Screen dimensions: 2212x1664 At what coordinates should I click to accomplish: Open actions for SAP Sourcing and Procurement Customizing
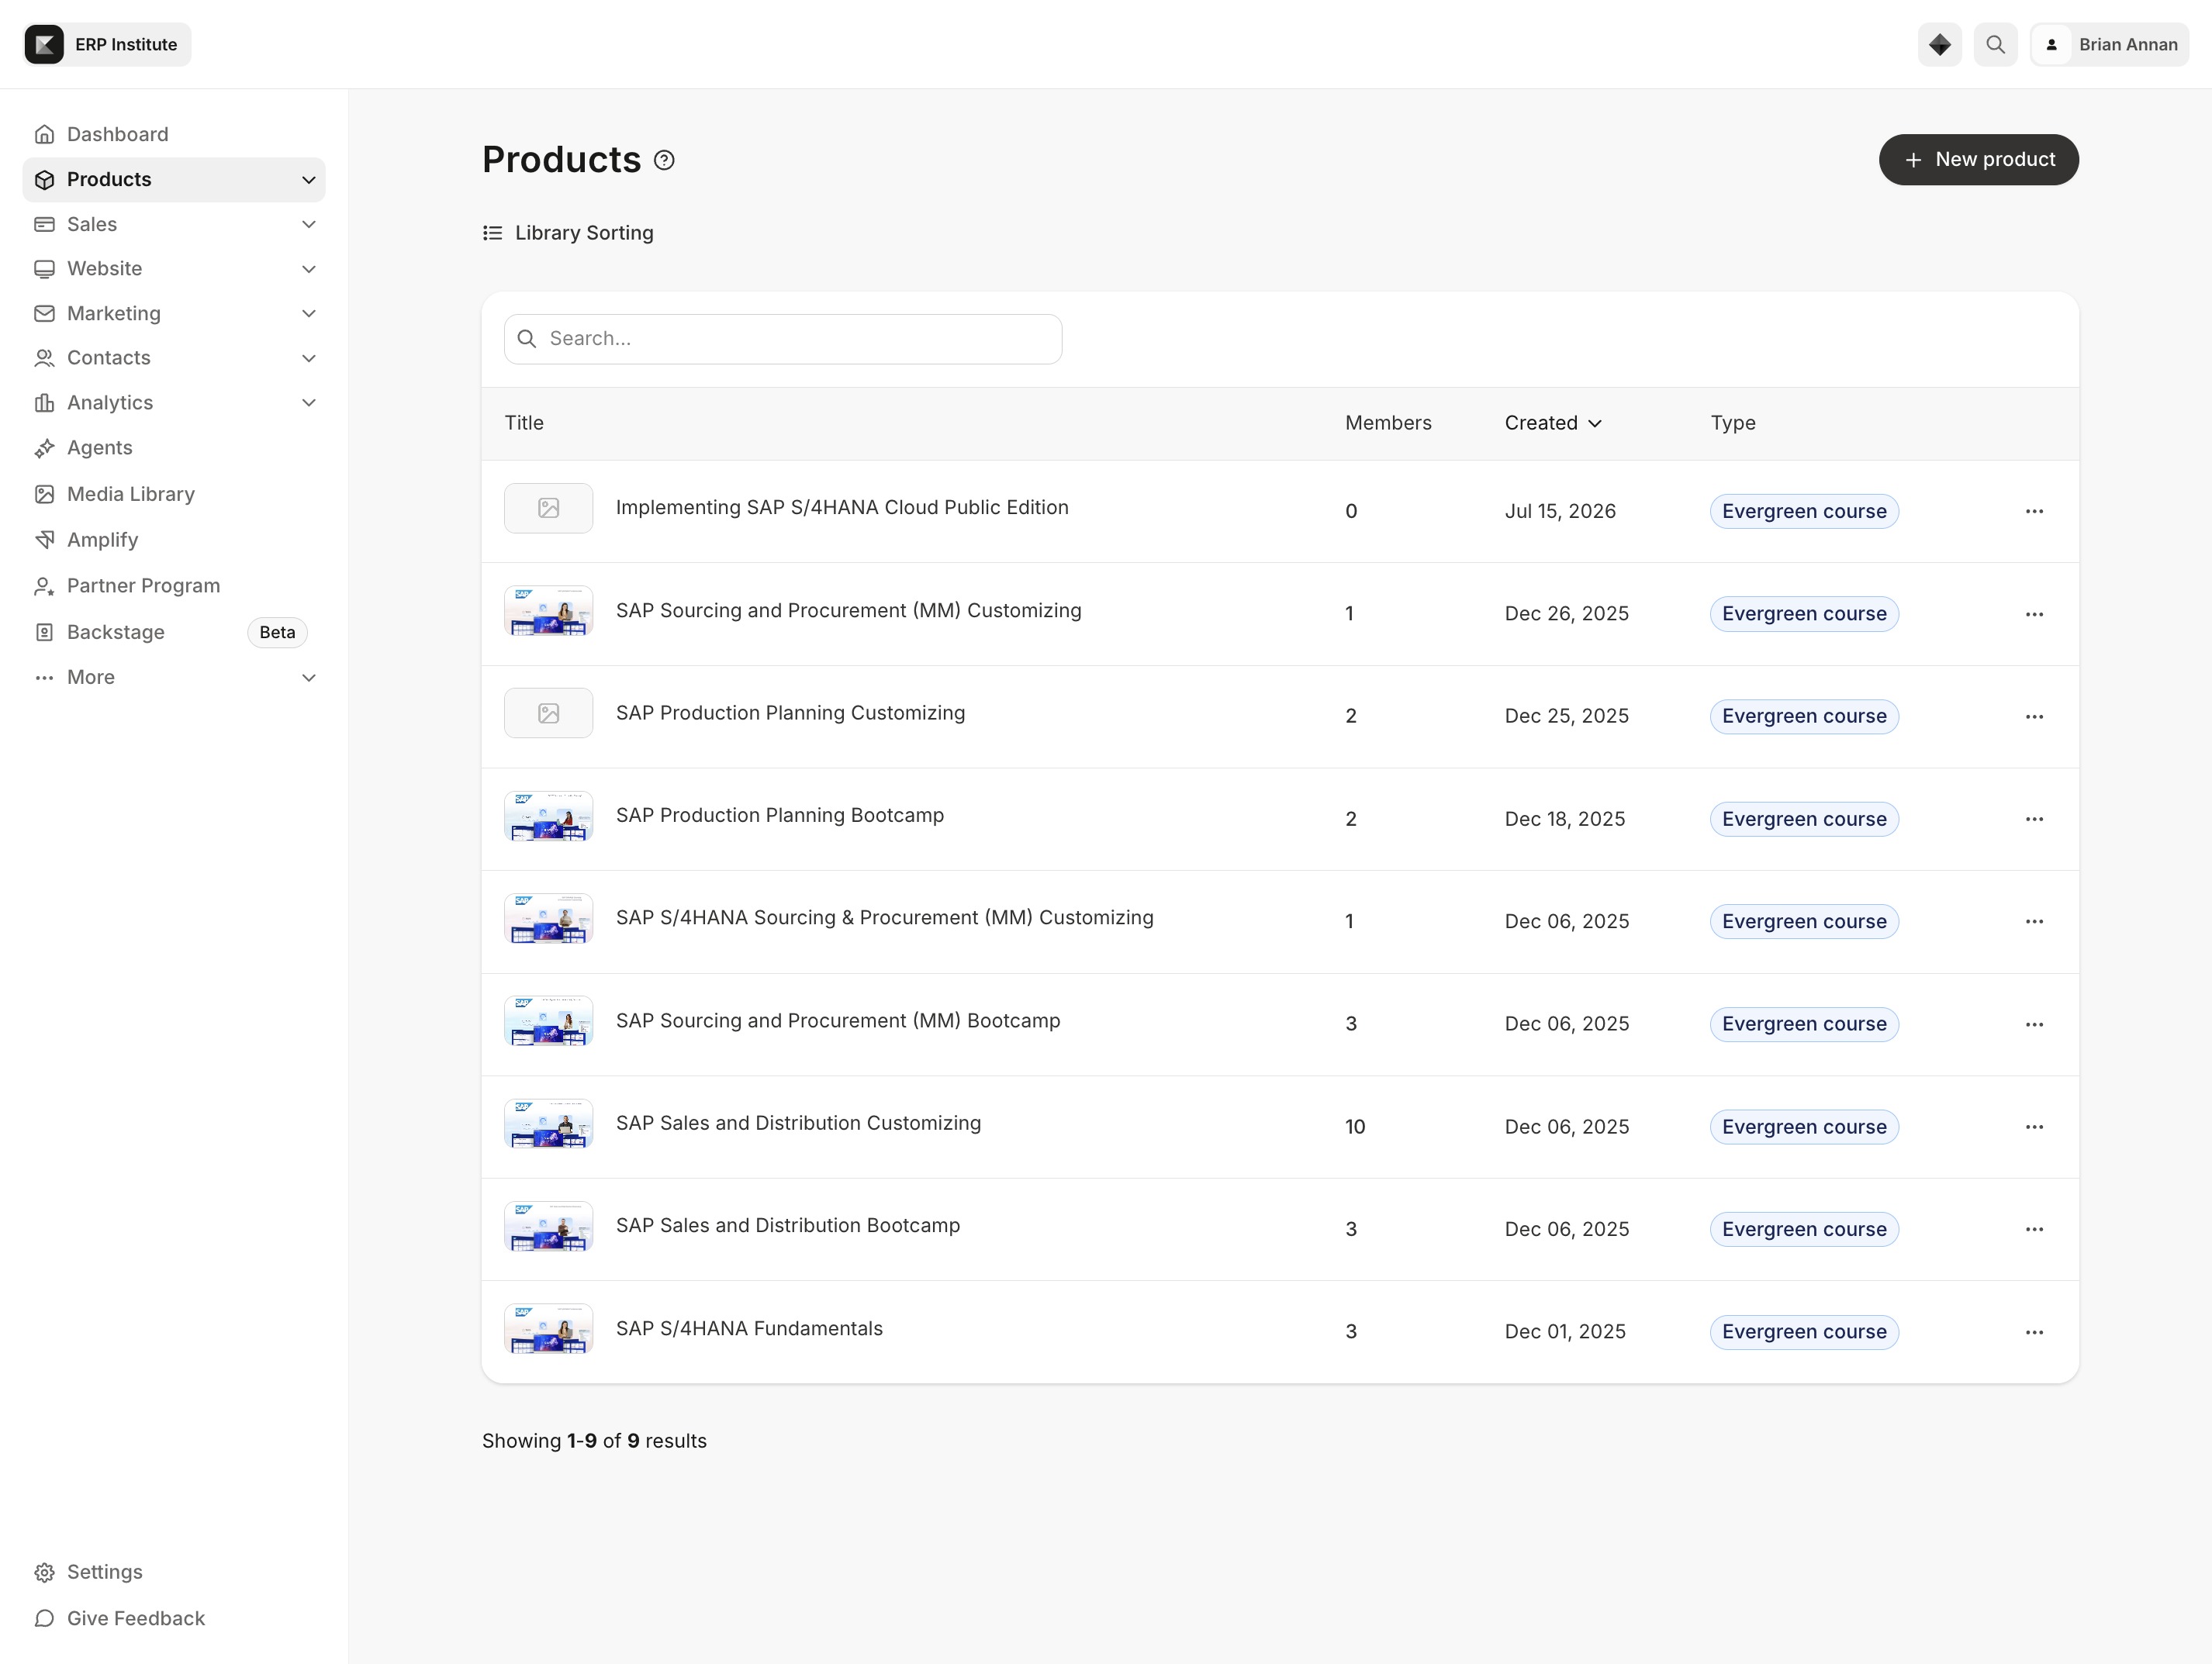[2034, 614]
